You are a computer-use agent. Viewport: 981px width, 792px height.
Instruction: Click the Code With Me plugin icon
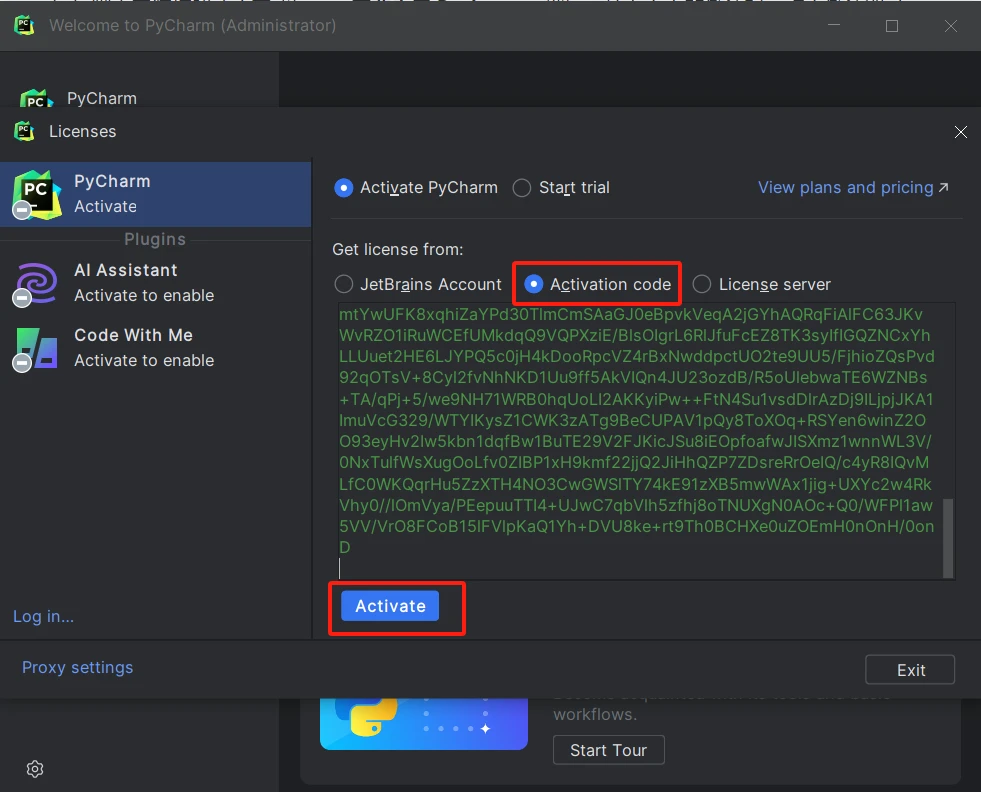(37, 348)
